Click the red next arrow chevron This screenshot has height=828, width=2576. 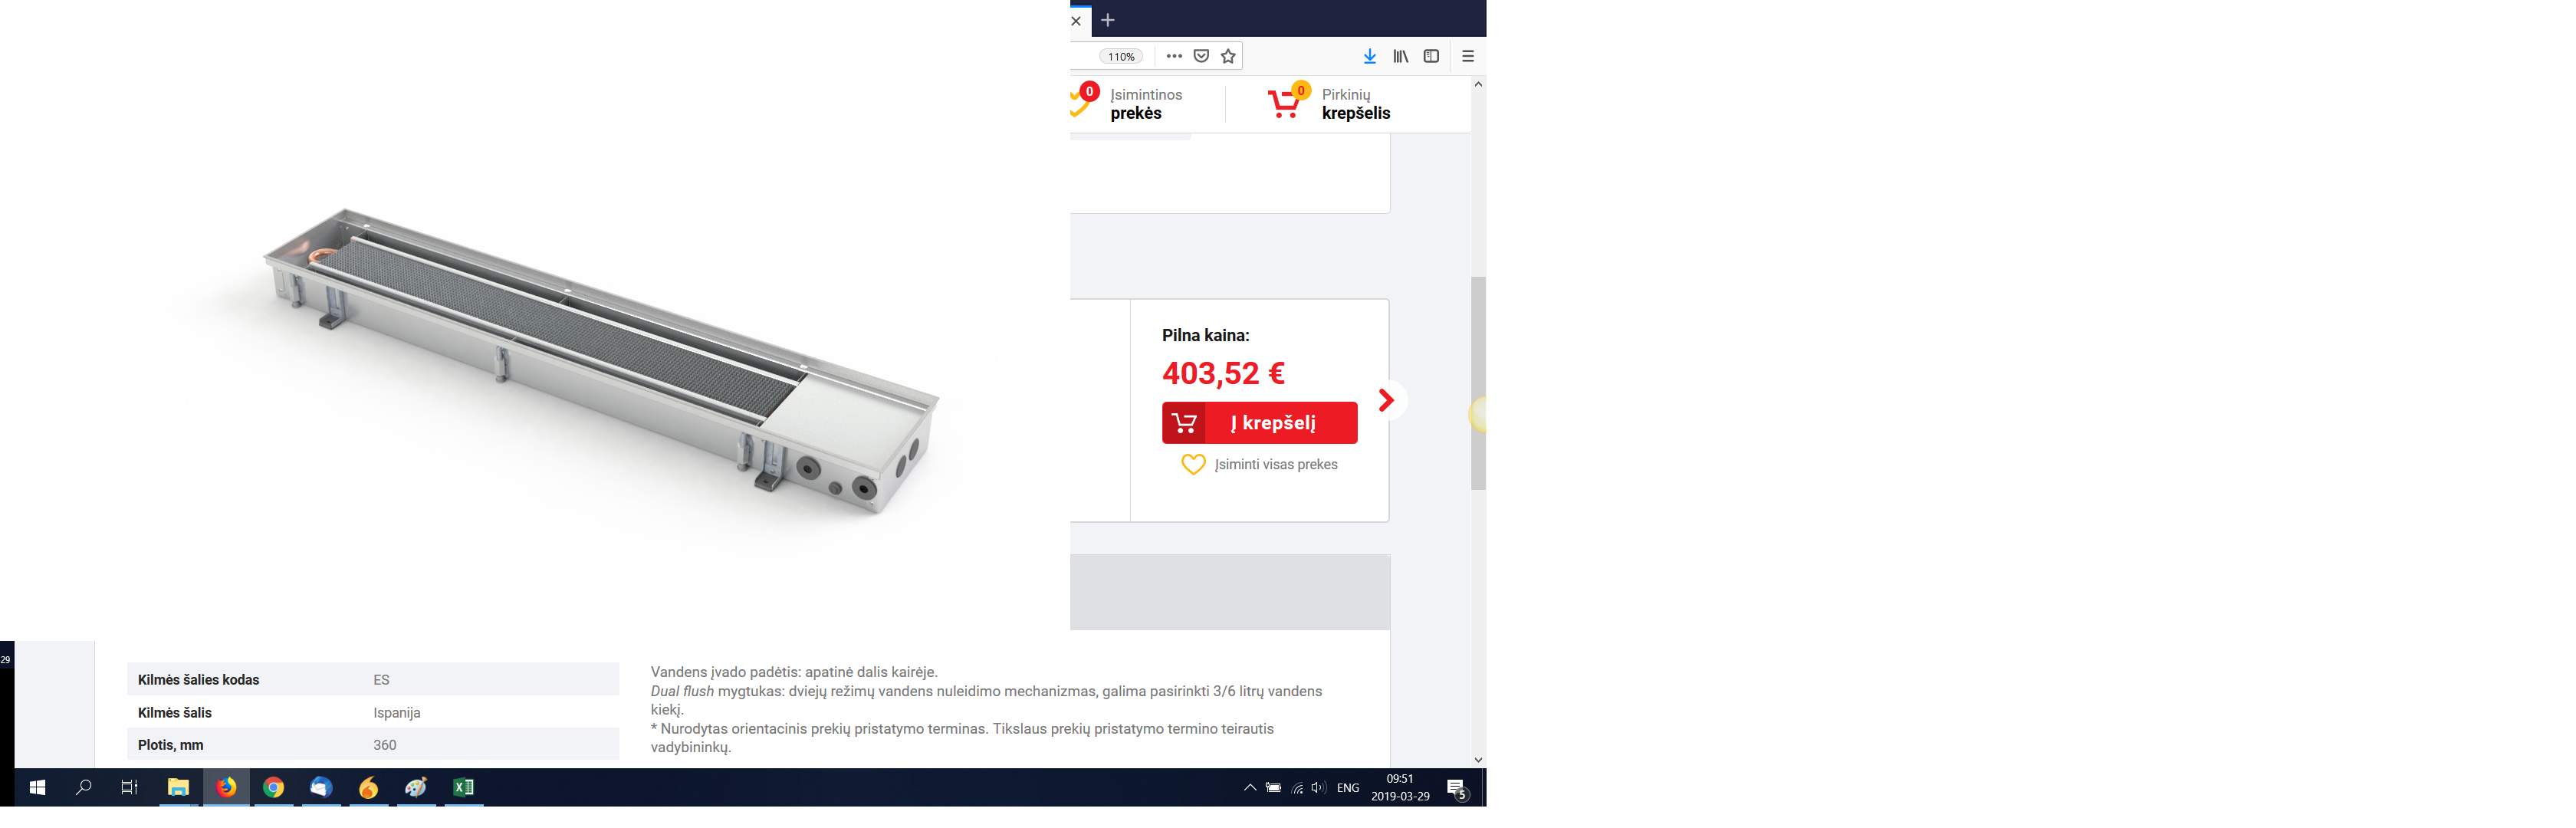click(x=1386, y=401)
